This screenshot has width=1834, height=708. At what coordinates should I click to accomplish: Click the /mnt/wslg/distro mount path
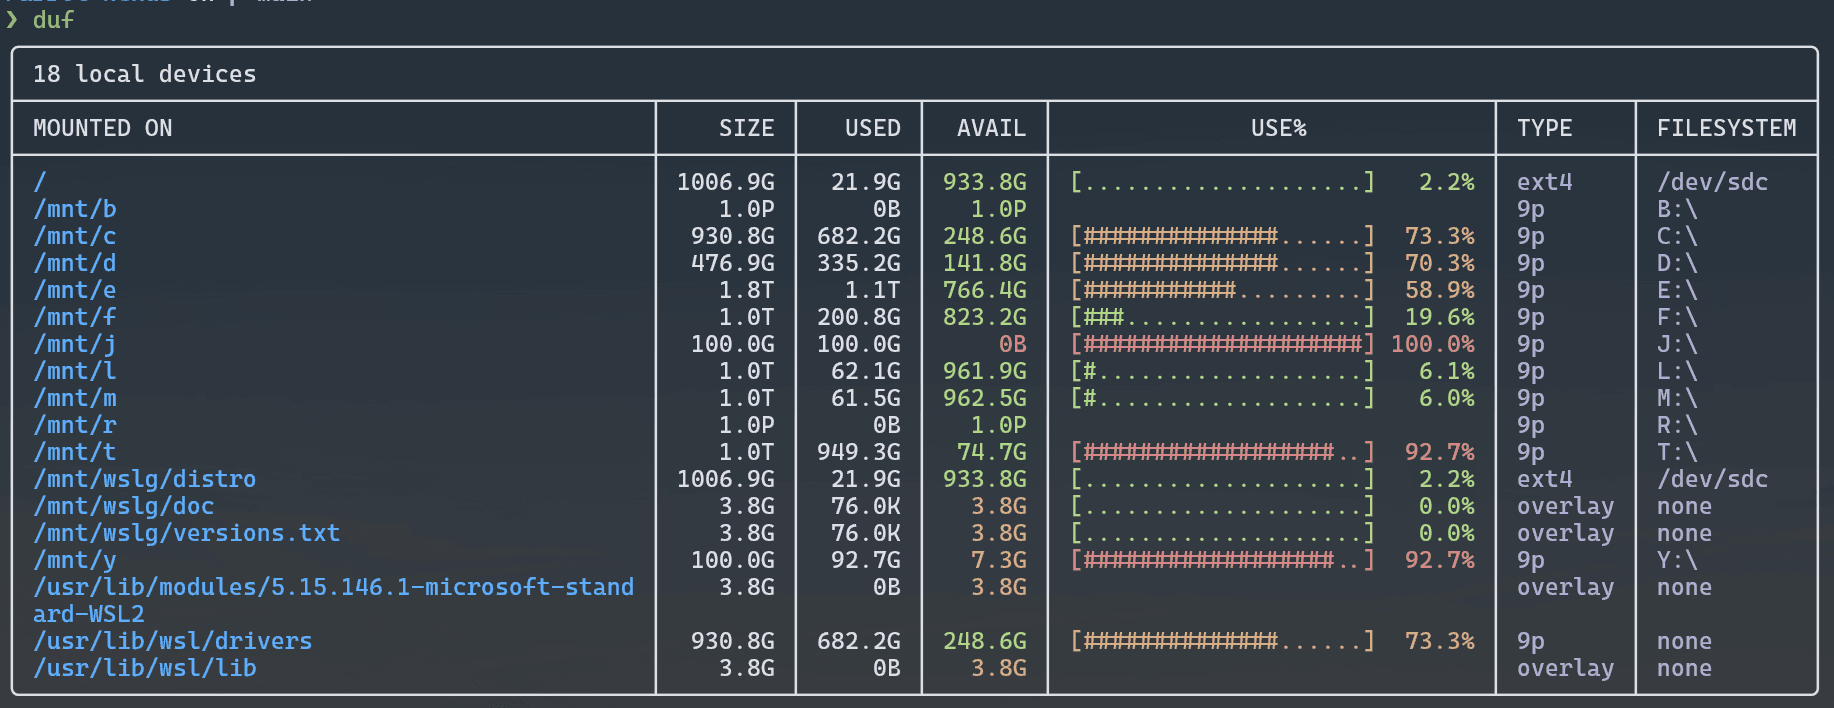tap(144, 479)
